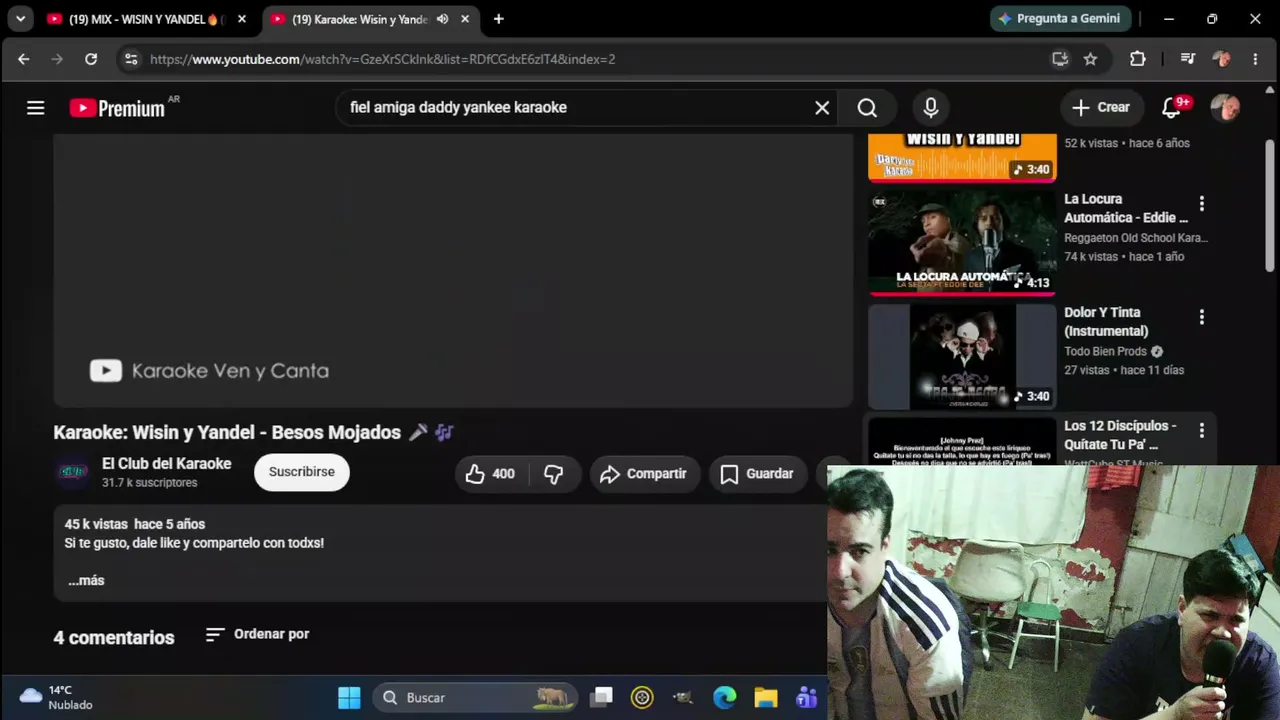The width and height of the screenshot is (1280, 720).
Task: Click the browser address bar URL
Action: coord(383,59)
